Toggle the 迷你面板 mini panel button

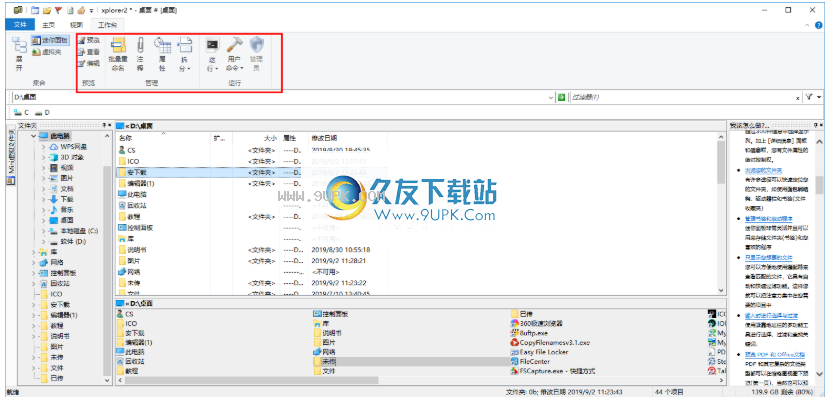point(50,40)
